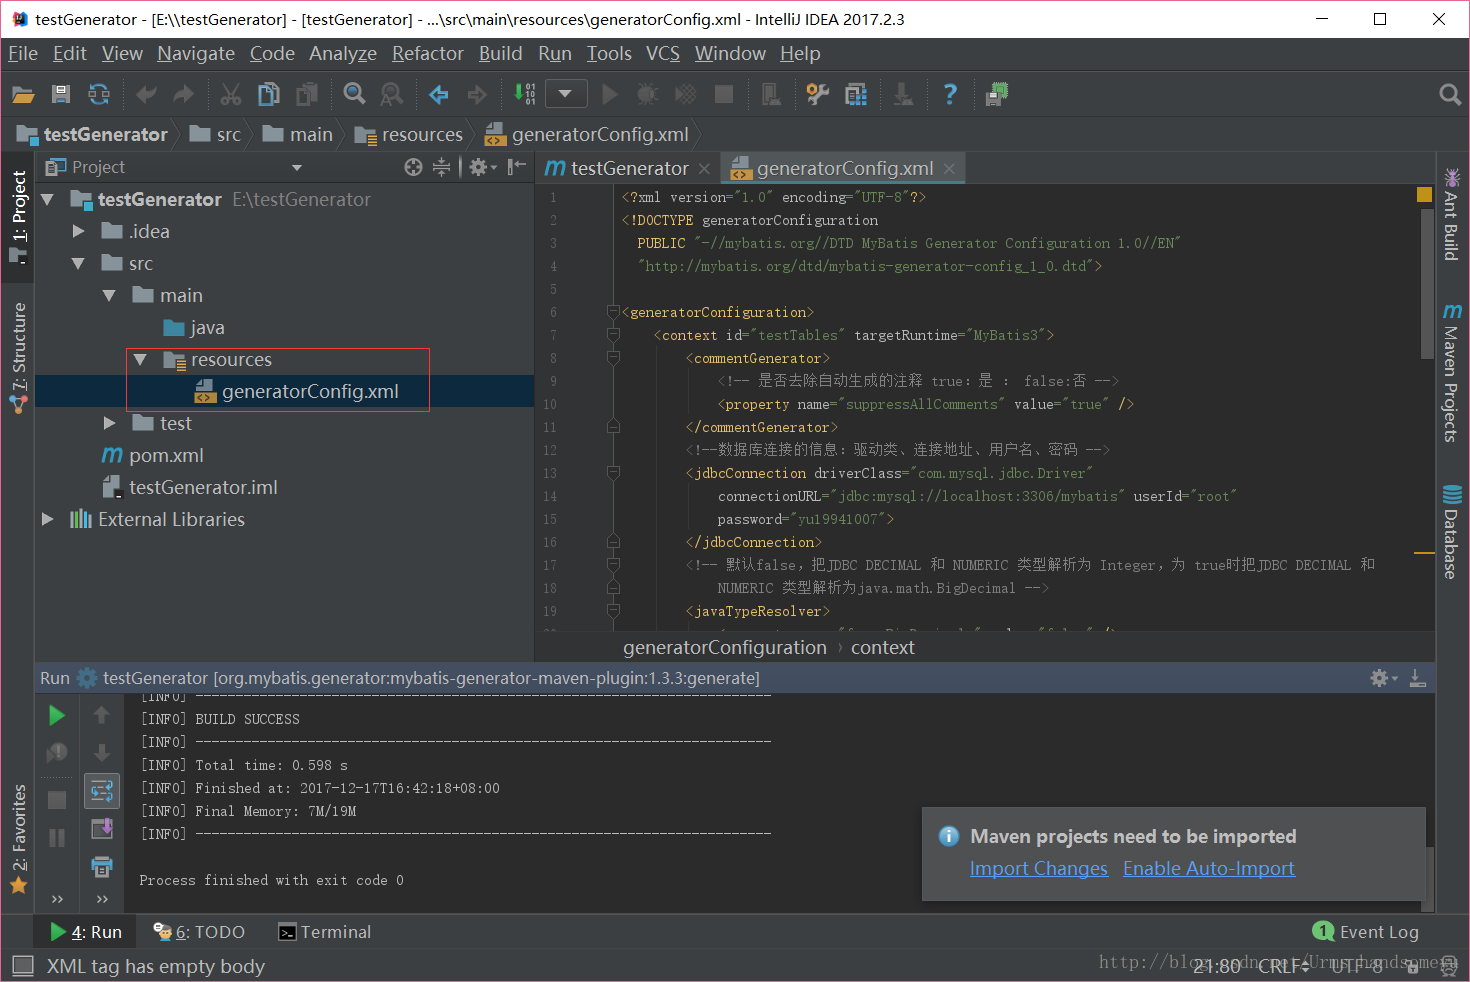Close the generatorConfig.xml editor tab
This screenshot has width=1470, height=982.
tap(949, 169)
